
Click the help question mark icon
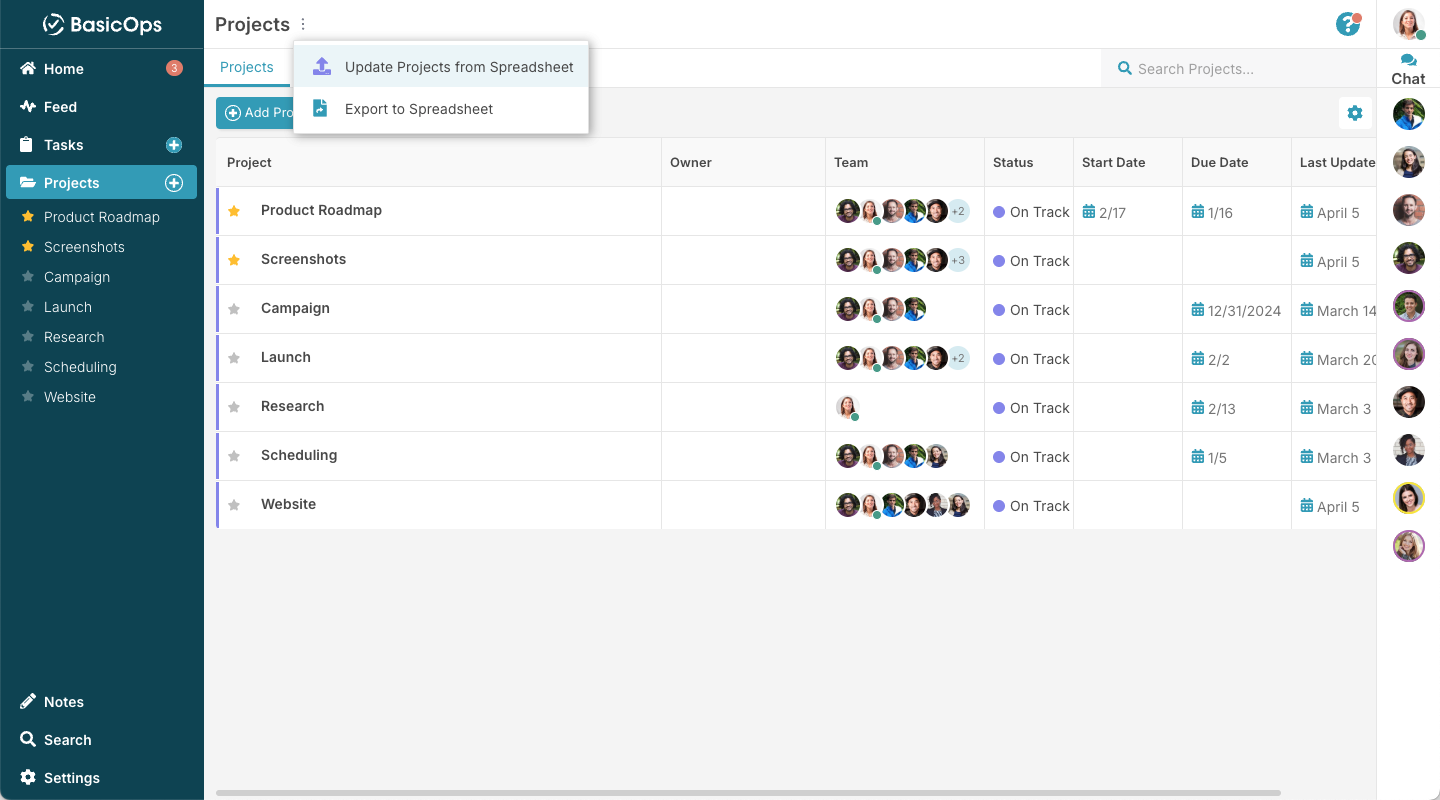click(x=1348, y=24)
